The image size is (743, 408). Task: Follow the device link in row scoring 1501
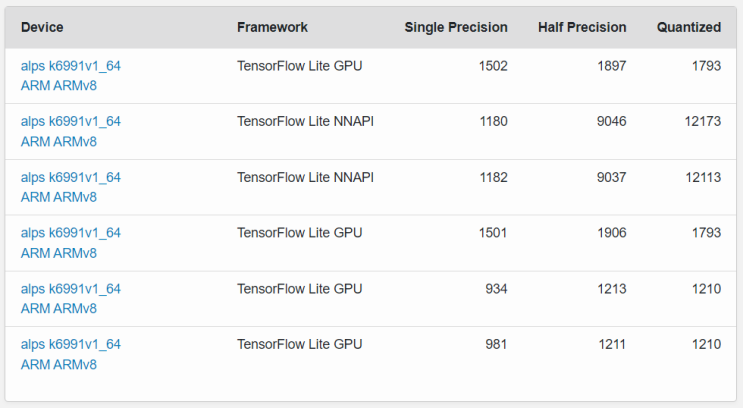point(71,233)
